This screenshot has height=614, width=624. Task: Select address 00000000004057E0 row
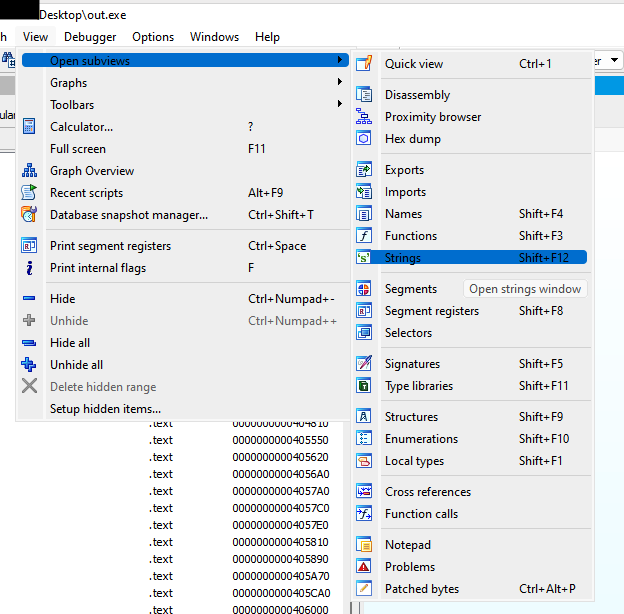pyautogui.click(x=280, y=525)
